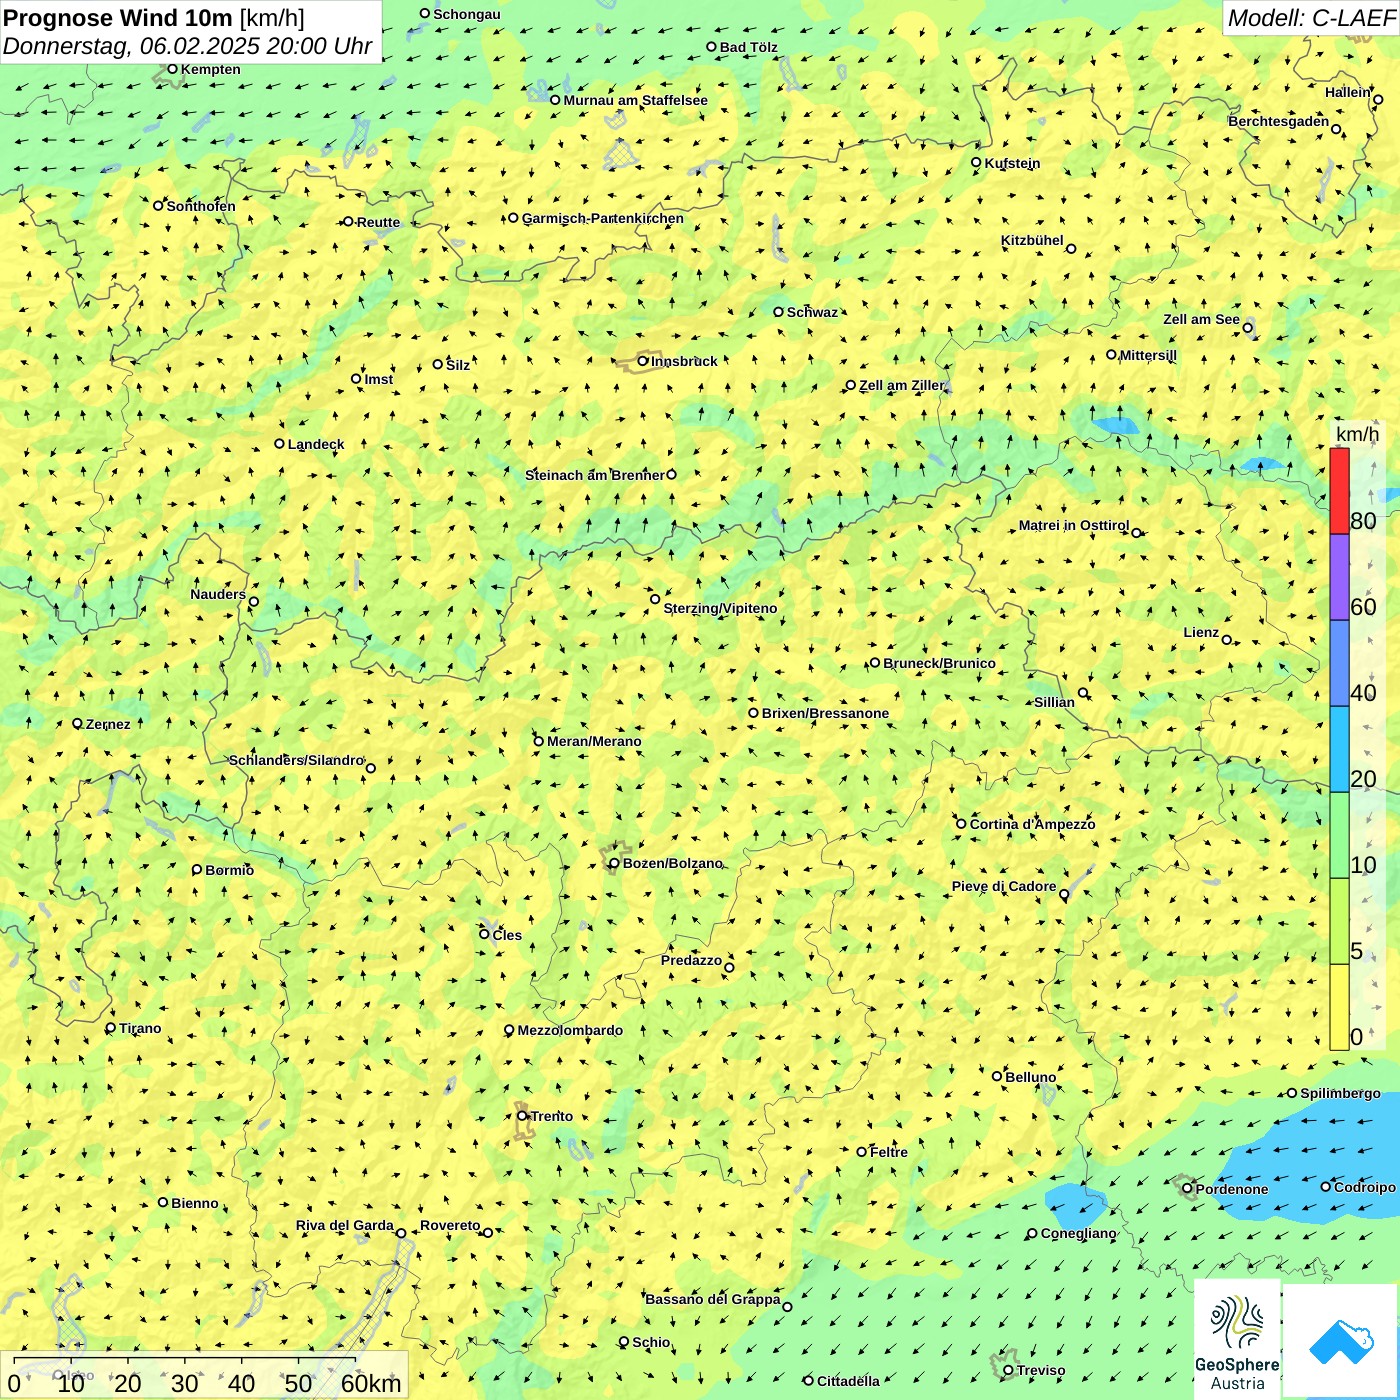Click the 'Bruneck/Brunico' label

(939, 663)
